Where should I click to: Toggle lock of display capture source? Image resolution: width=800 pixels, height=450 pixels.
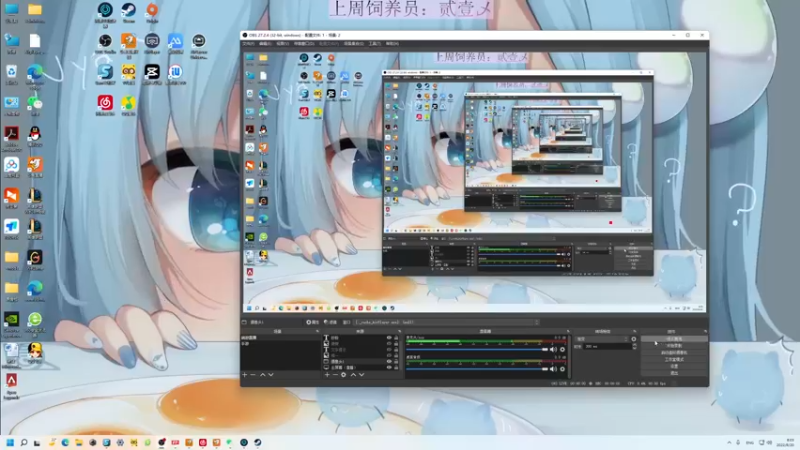(x=396, y=367)
